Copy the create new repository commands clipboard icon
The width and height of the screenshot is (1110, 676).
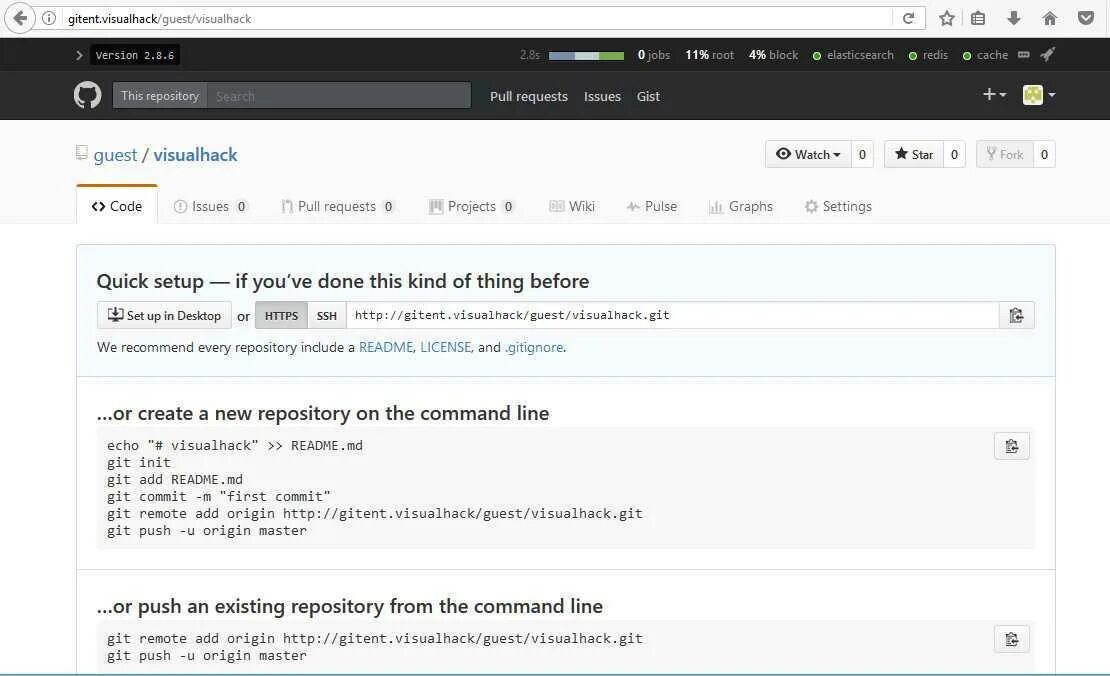click(1012, 446)
